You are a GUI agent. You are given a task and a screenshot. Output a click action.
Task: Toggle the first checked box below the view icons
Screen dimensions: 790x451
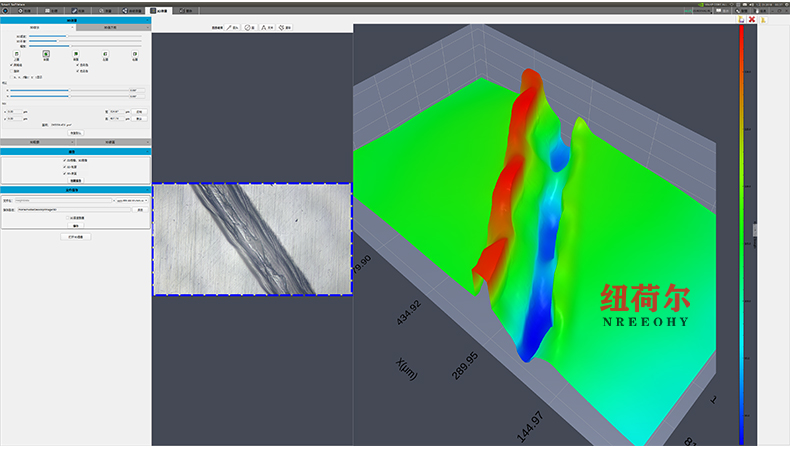click(x=12, y=65)
